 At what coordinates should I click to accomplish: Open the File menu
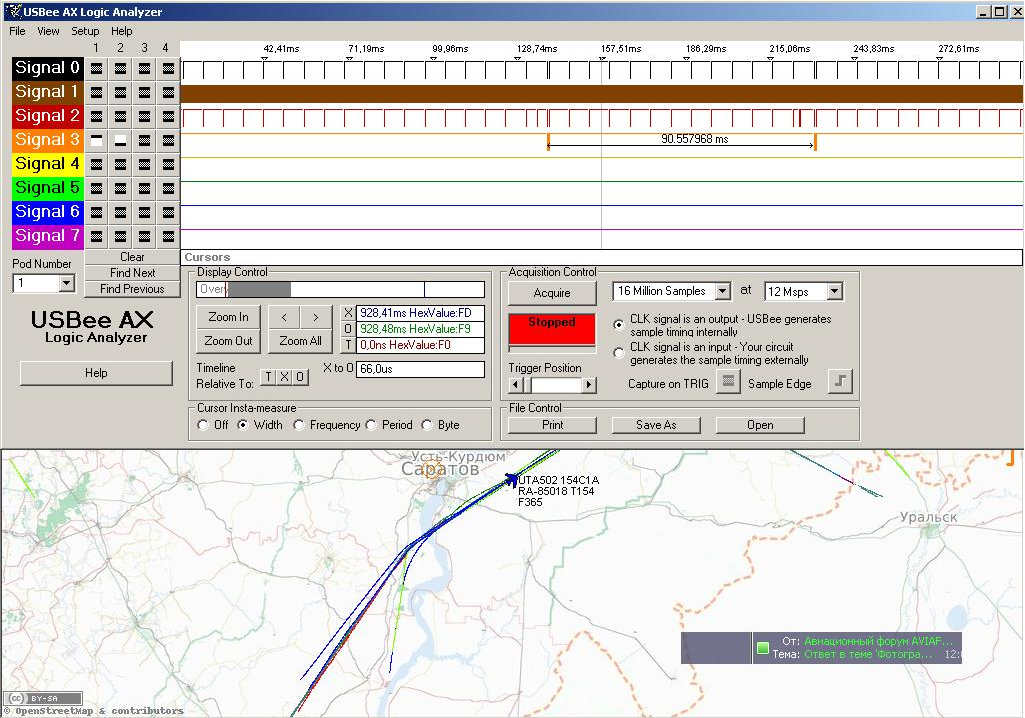tap(17, 31)
